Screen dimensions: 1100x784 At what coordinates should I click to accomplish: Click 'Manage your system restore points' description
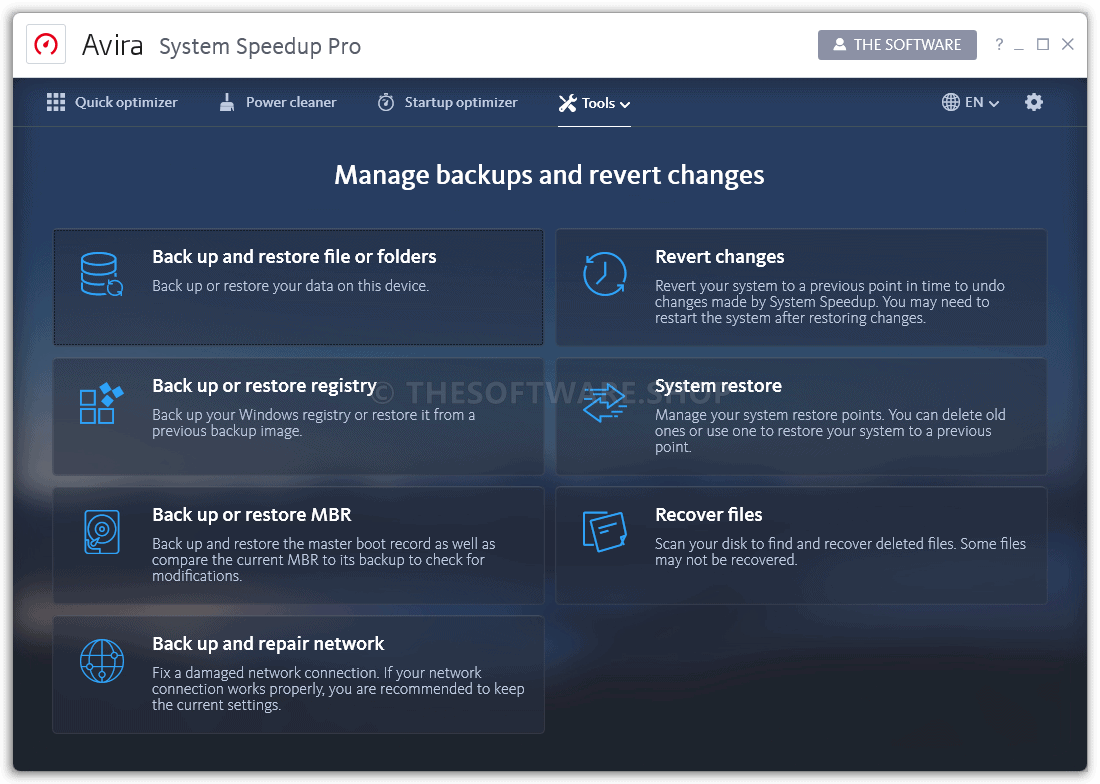(x=830, y=431)
